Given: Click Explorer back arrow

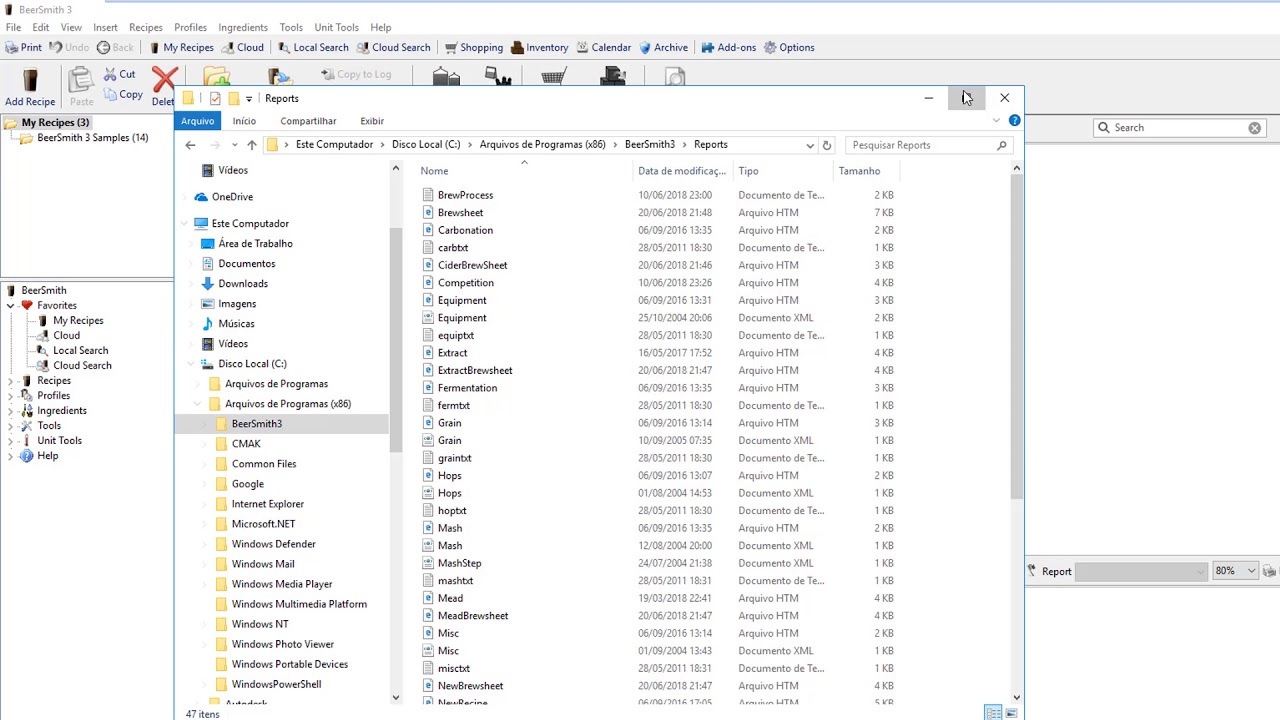Looking at the screenshot, I should coord(190,145).
